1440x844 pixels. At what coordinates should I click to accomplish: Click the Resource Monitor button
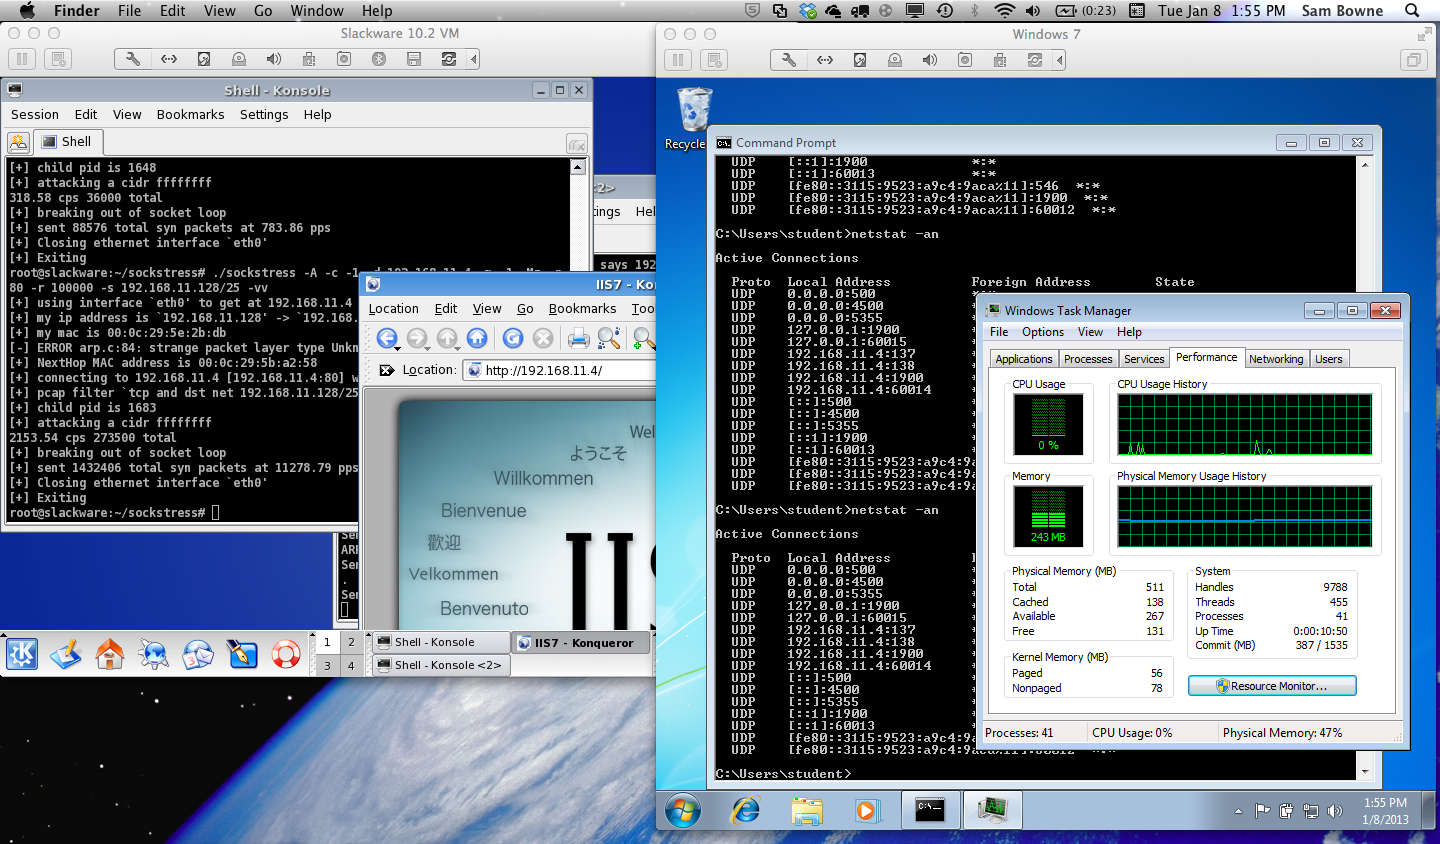click(1272, 686)
